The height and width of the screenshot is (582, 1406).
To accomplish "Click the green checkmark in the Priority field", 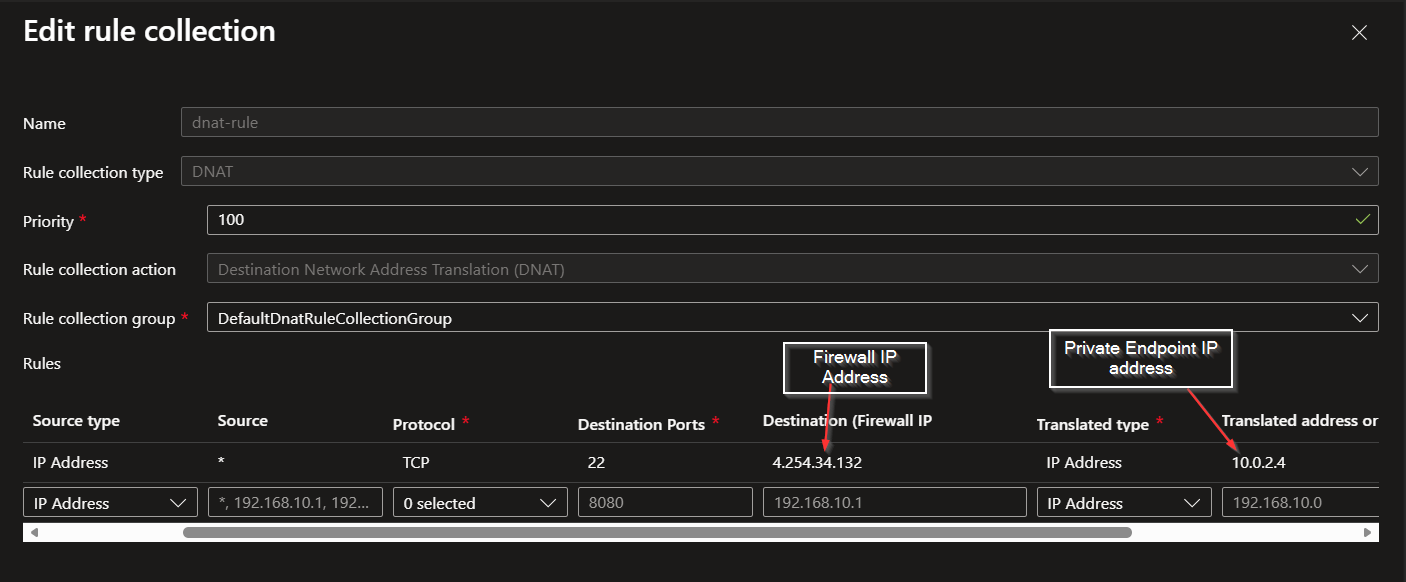I will pyautogui.click(x=1362, y=220).
